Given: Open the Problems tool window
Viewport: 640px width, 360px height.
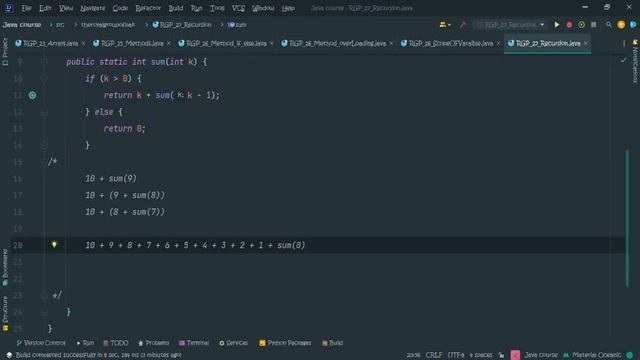Looking at the screenshot, I should pyautogui.click(x=153, y=343).
